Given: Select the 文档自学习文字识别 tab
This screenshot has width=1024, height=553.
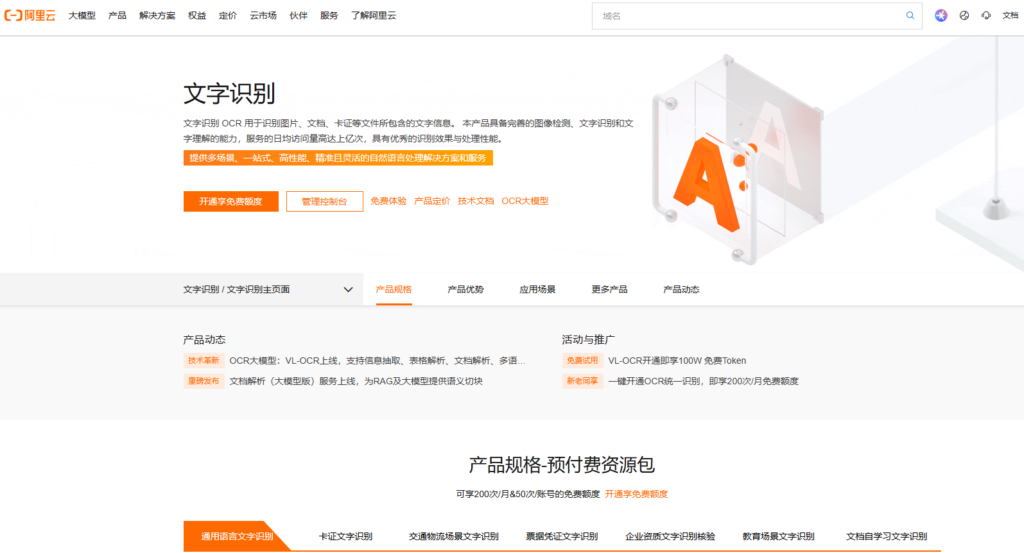Looking at the screenshot, I should coord(886,536).
